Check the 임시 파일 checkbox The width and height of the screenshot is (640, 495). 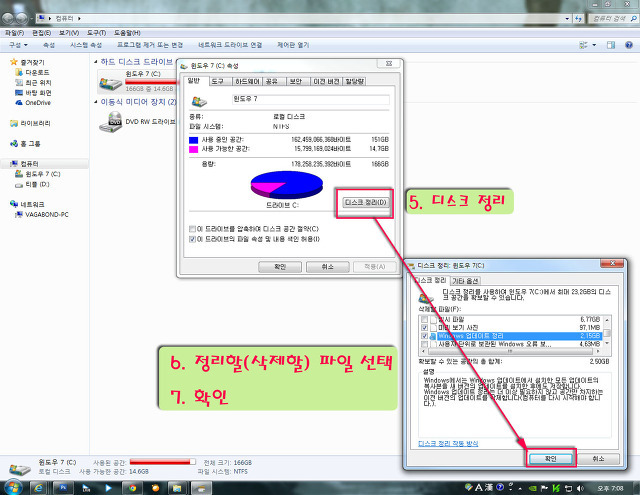[424, 320]
